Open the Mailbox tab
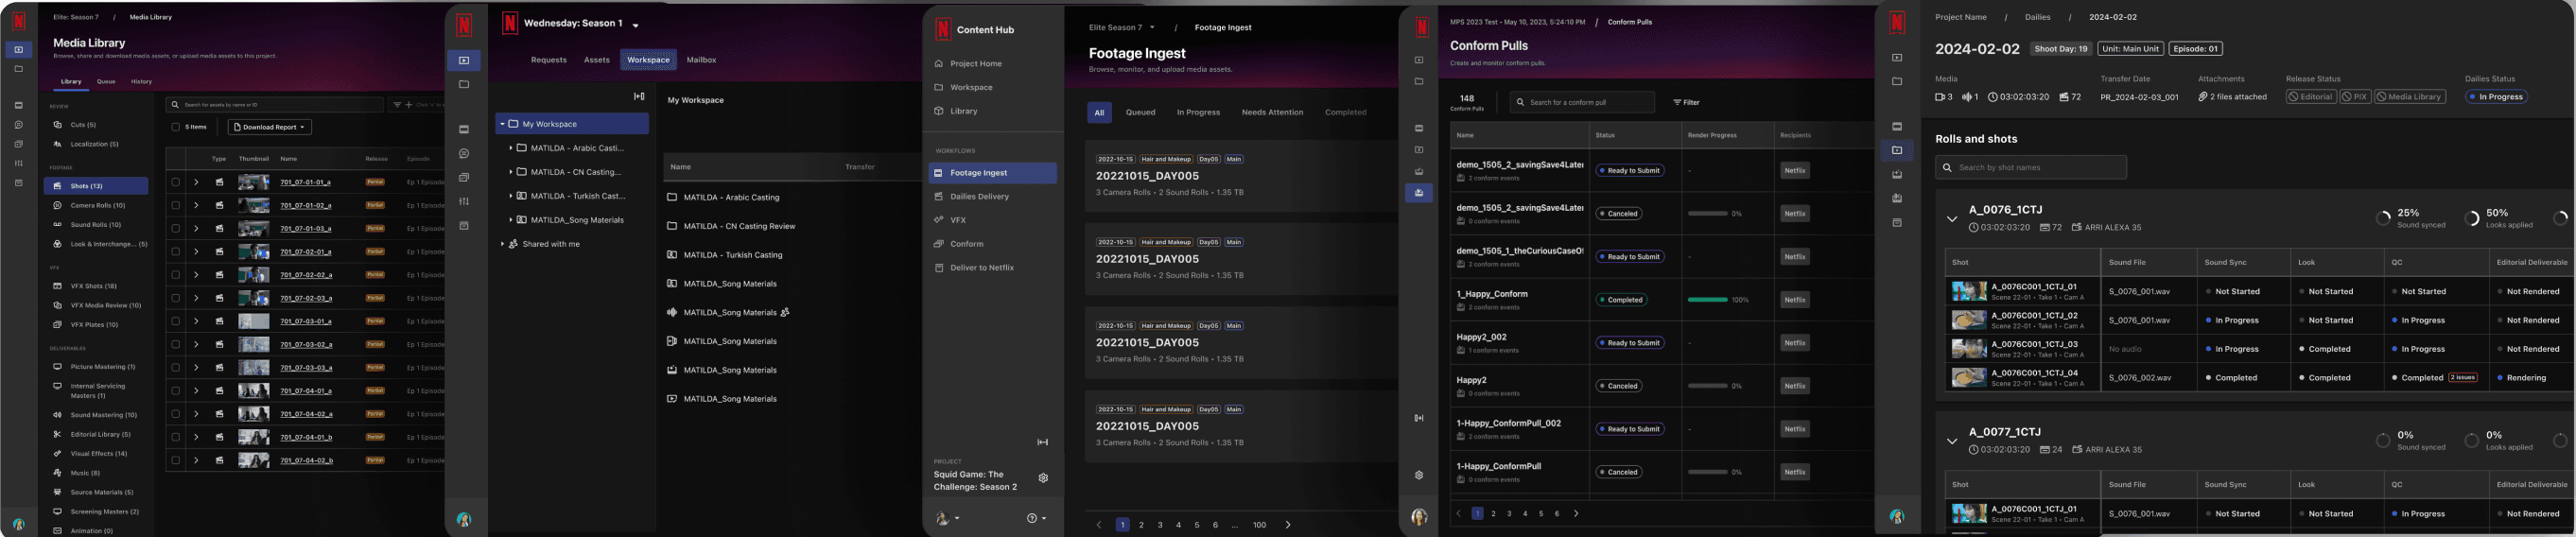 coord(701,60)
